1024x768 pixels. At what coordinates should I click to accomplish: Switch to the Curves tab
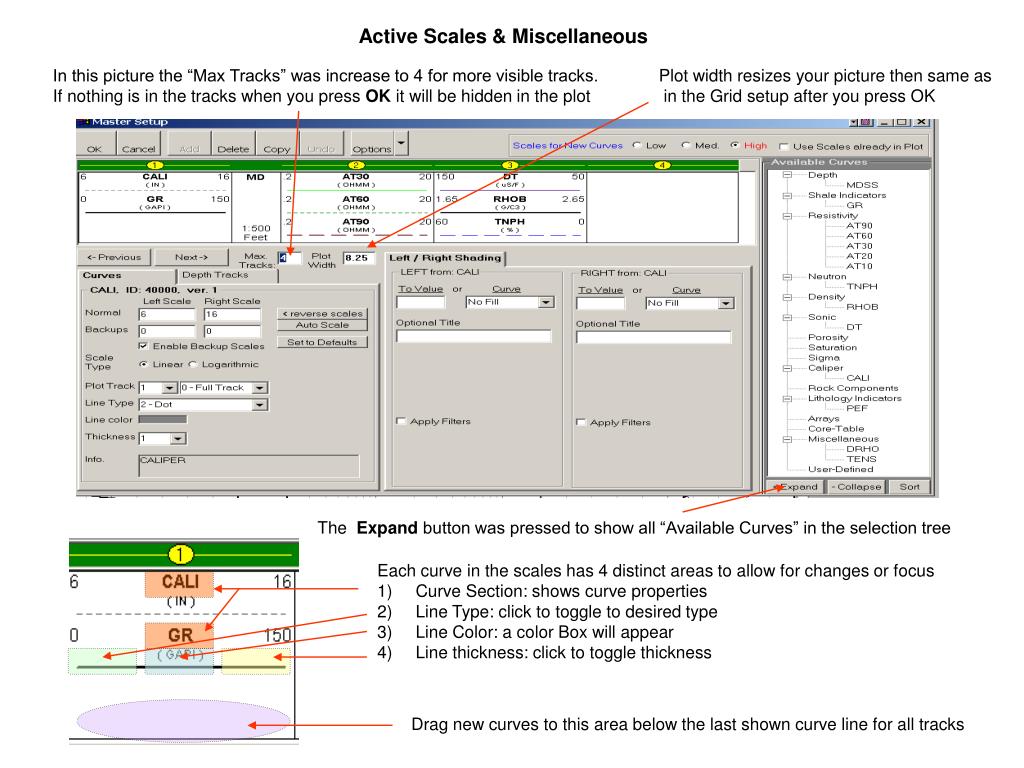pyautogui.click(x=102, y=275)
